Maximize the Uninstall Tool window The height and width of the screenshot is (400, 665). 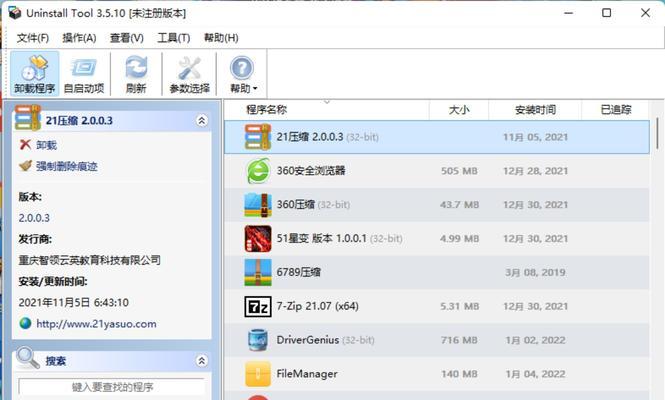606,13
